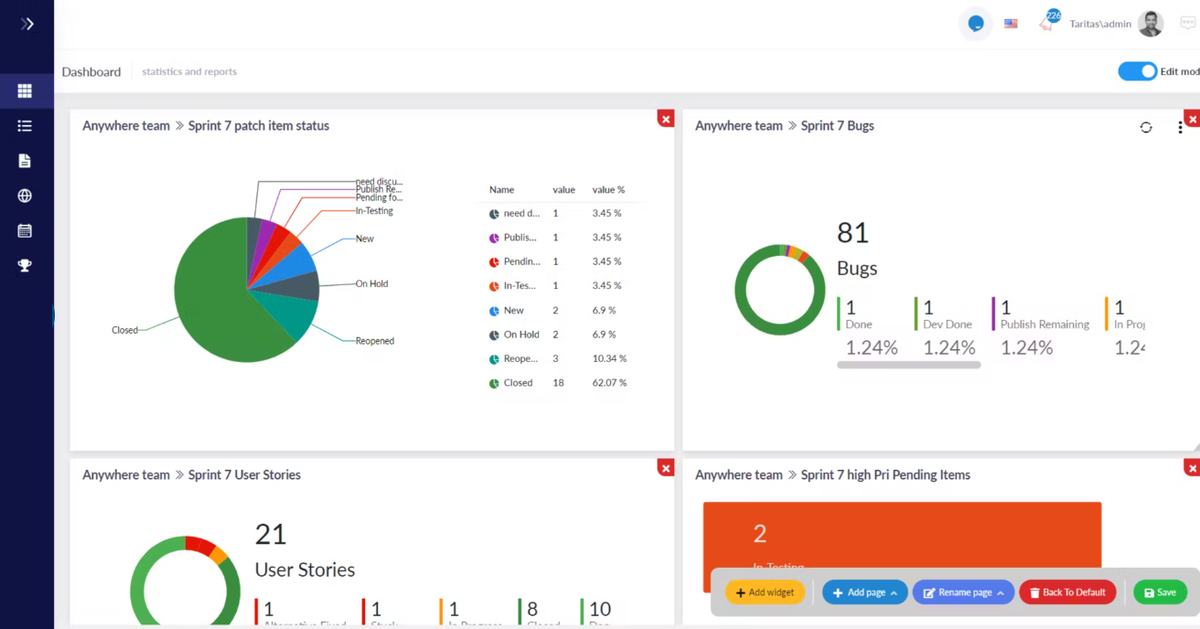Viewport: 1200px width, 629px height.
Task: Expand the Rename page dropdown
Action: pyautogui.click(x=963, y=592)
